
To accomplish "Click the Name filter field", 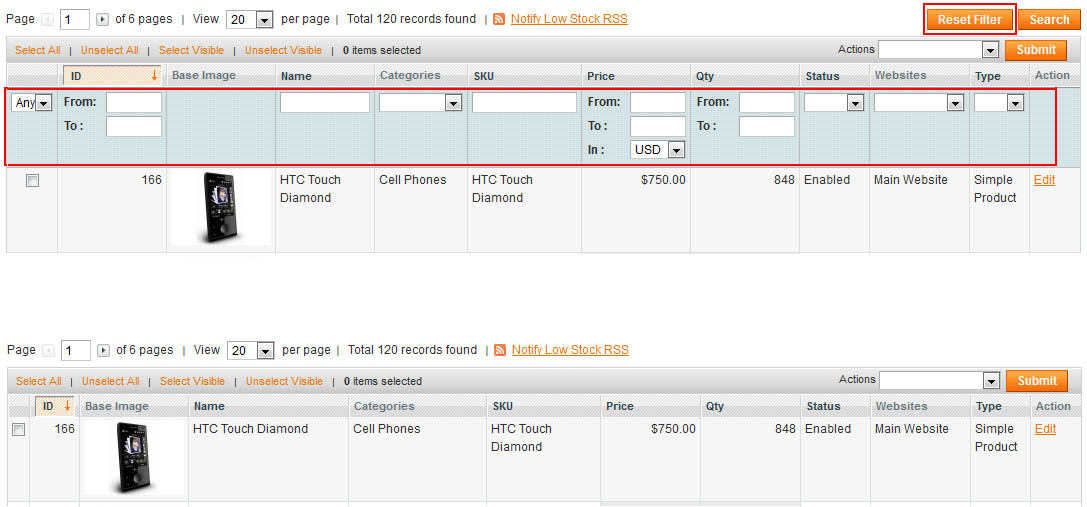I will [325, 103].
